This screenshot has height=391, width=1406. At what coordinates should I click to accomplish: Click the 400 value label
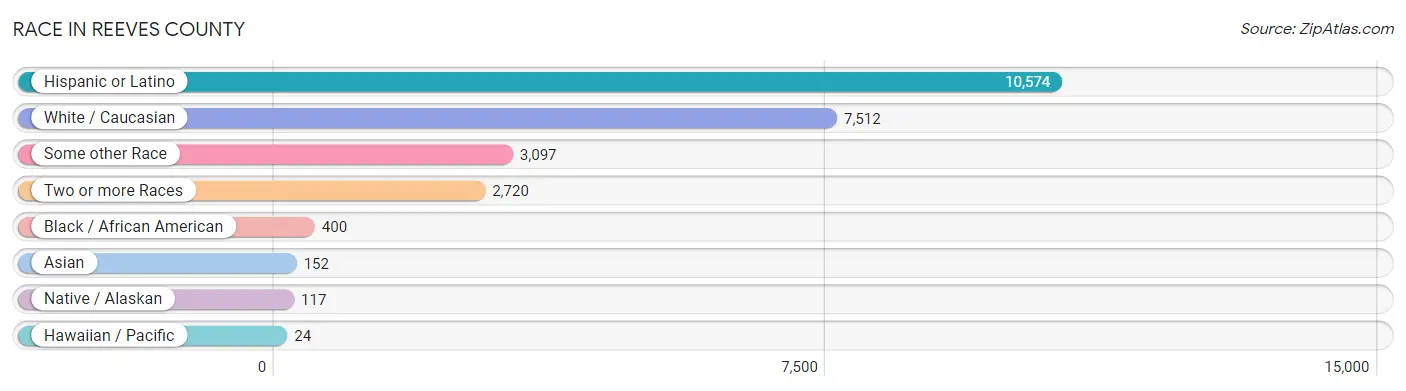(x=335, y=227)
